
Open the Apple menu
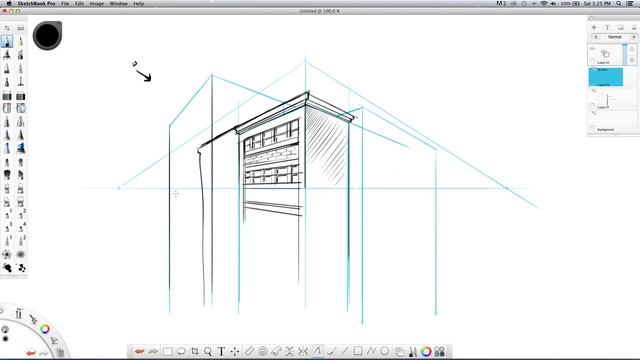pos(9,3)
